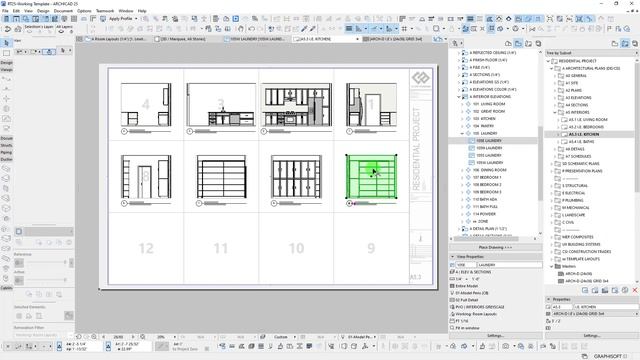Open the ARCH-D master layout dropdown in Properties
Image resolution: width=640 pixels, height=360 pixels.
(596, 314)
